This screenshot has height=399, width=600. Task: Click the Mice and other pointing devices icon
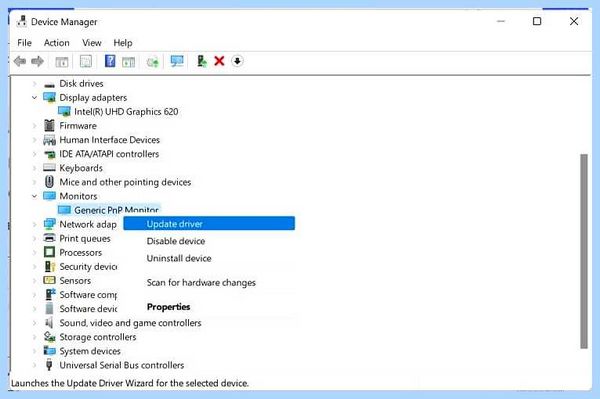(x=49, y=181)
